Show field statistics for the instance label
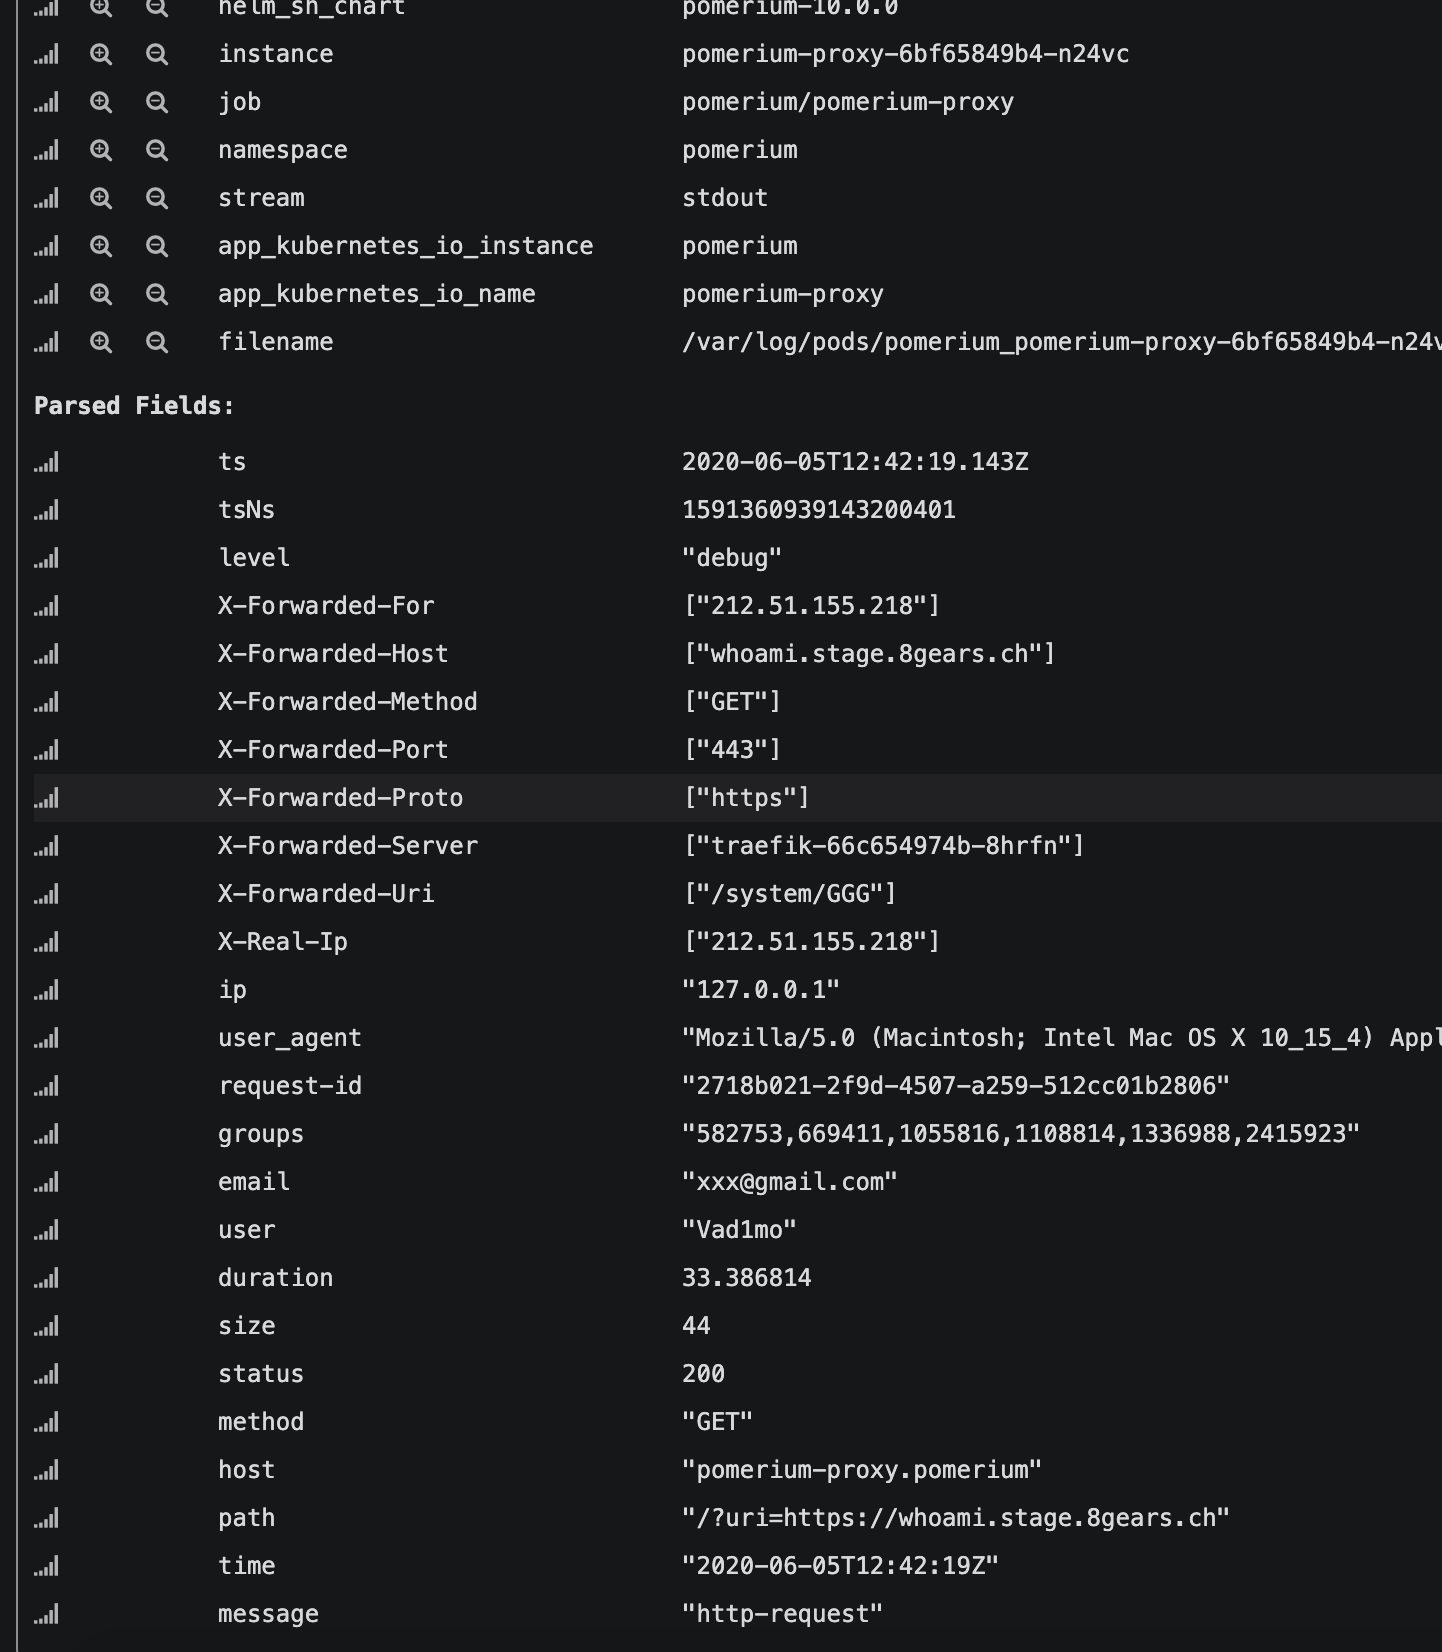The width and height of the screenshot is (1442, 1652). click(x=46, y=54)
